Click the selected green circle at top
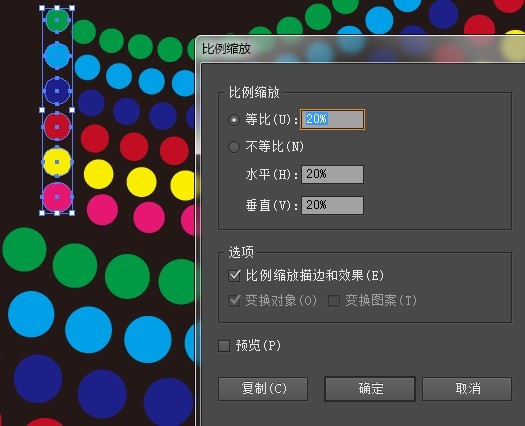This screenshot has height=426, width=525. (57, 20)
